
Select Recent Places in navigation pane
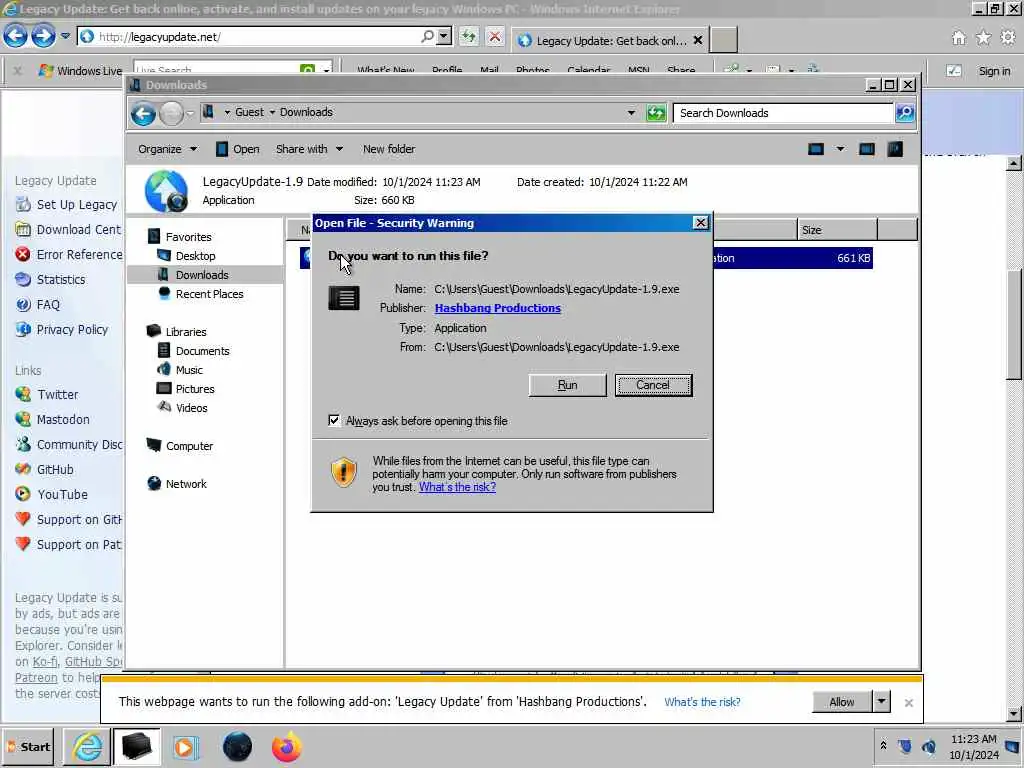[x=209, y=295]
